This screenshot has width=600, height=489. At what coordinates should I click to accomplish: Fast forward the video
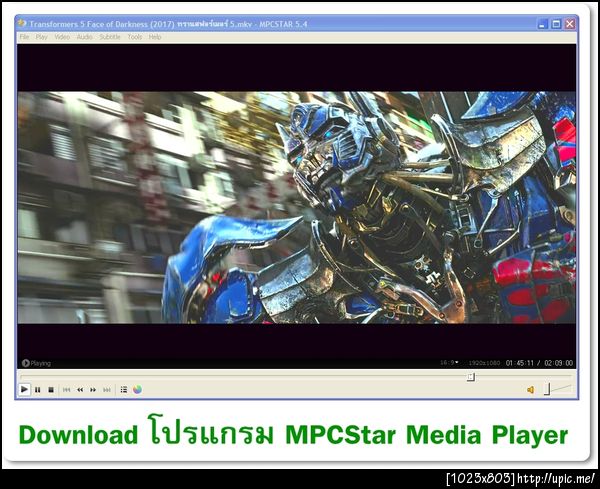[x=93, y=390]
